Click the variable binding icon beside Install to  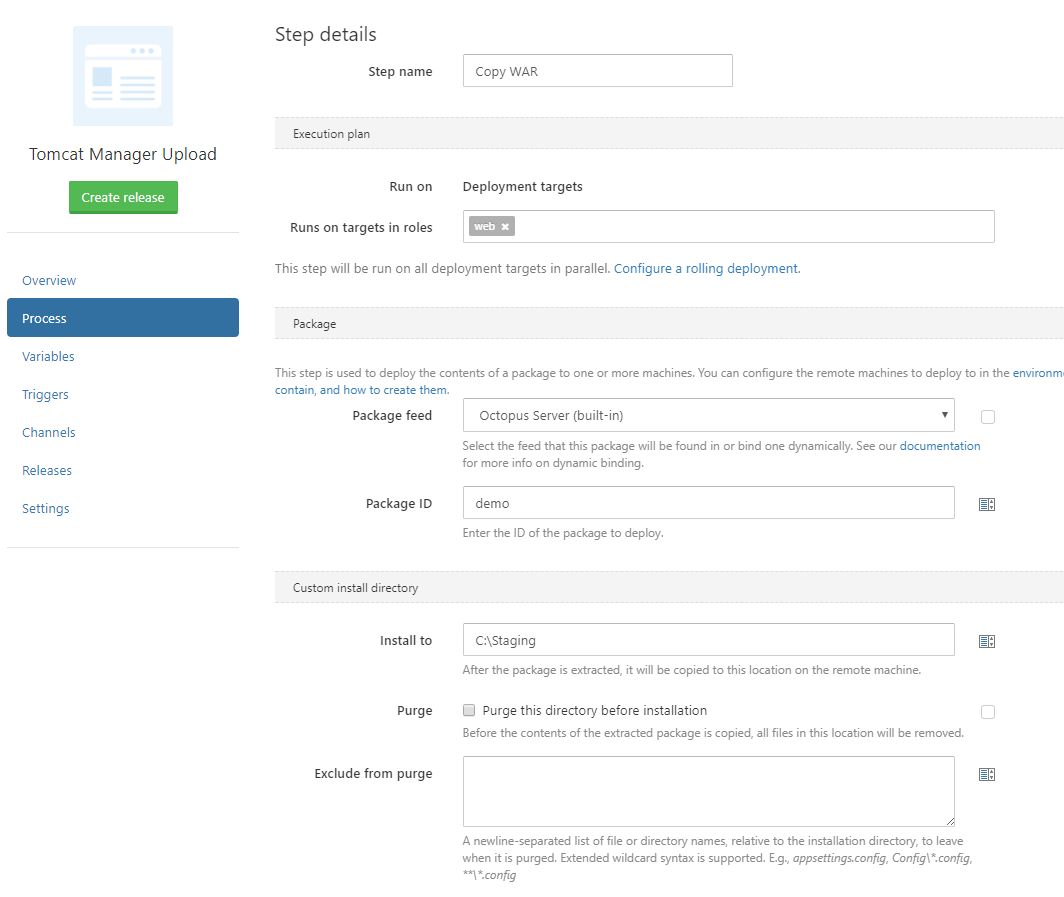[986, 641]
